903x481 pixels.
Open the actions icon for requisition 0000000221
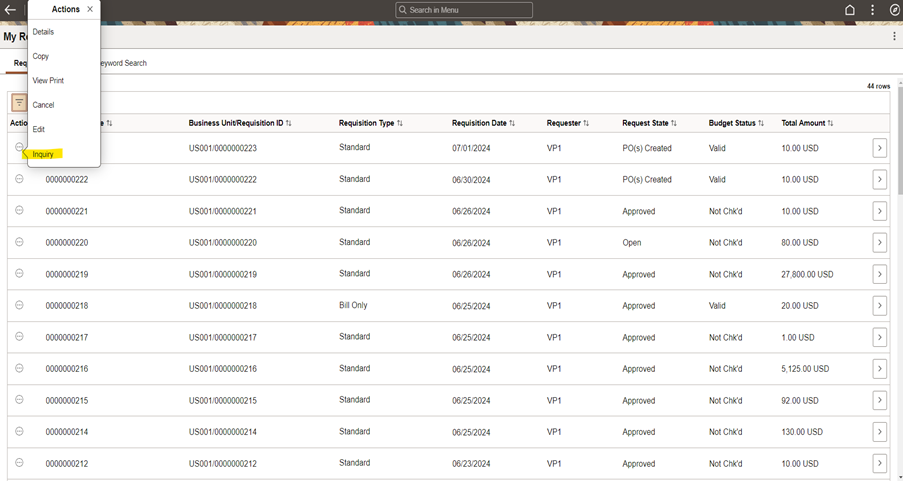19,210
